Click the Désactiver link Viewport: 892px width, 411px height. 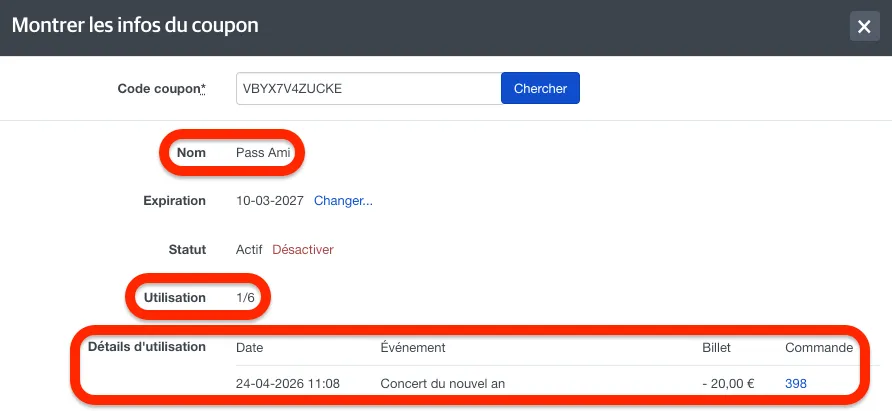coord(303,250)
